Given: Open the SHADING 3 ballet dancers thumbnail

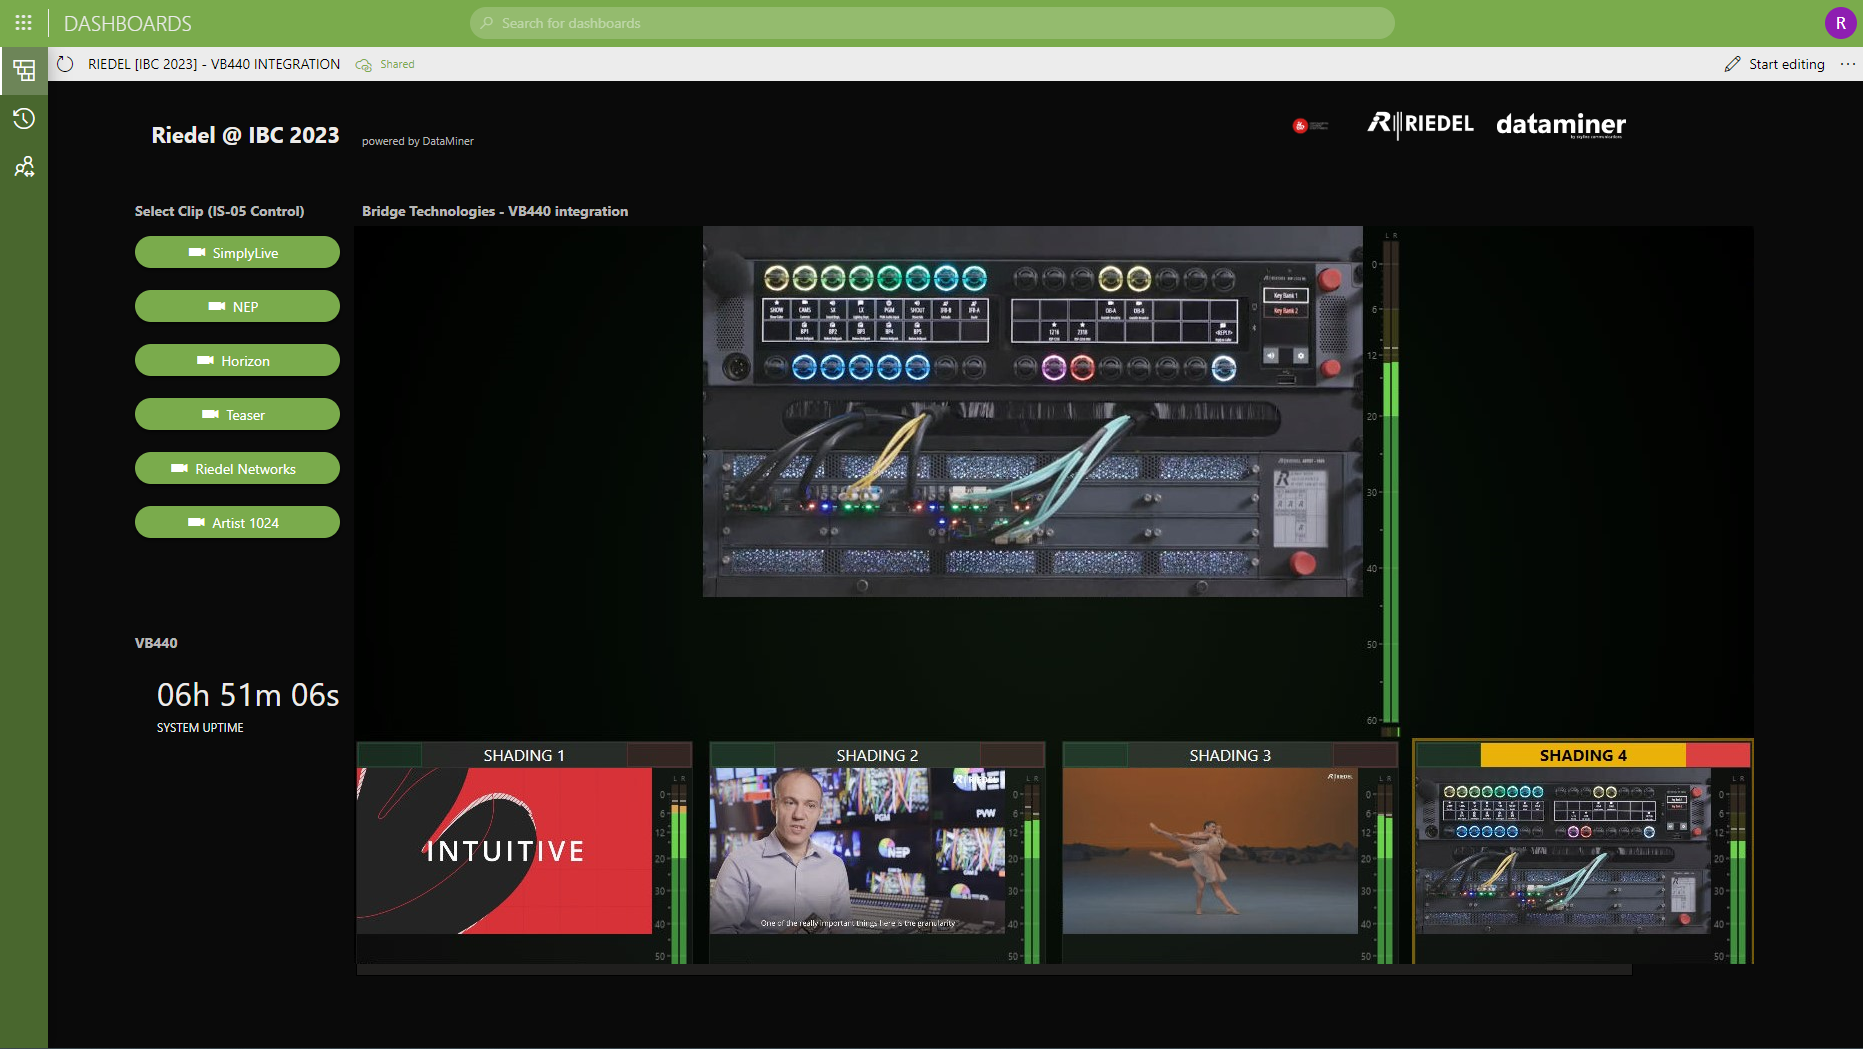Looking at the screenshot, I should [1210, 851].
